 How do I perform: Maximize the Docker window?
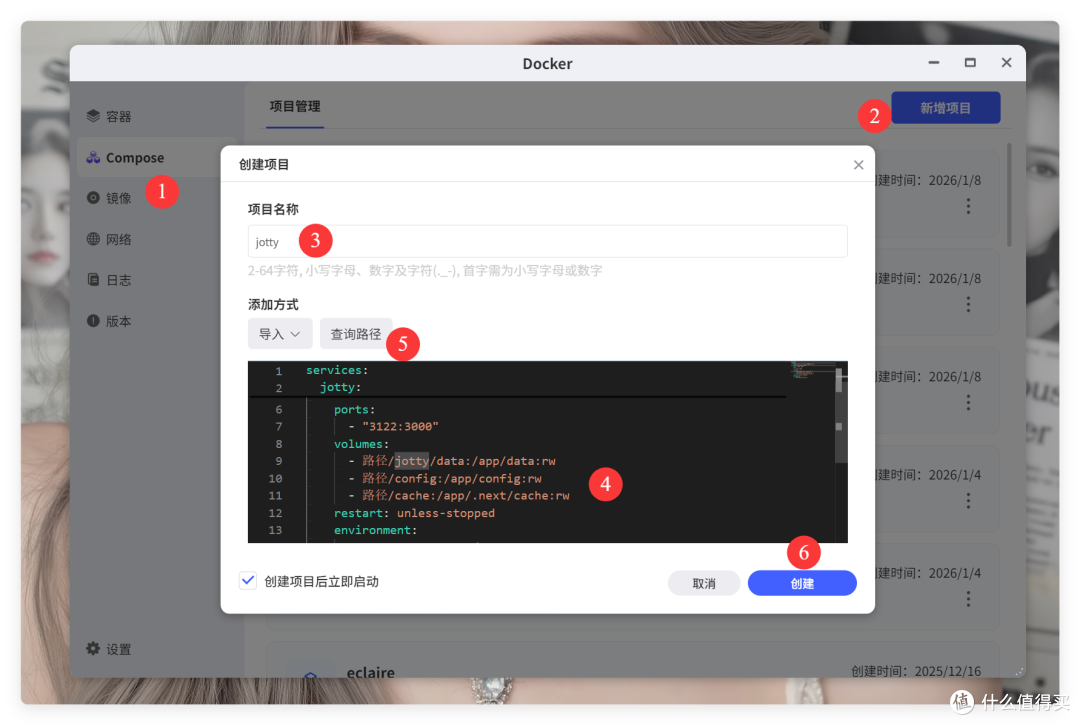coord(970,63)
